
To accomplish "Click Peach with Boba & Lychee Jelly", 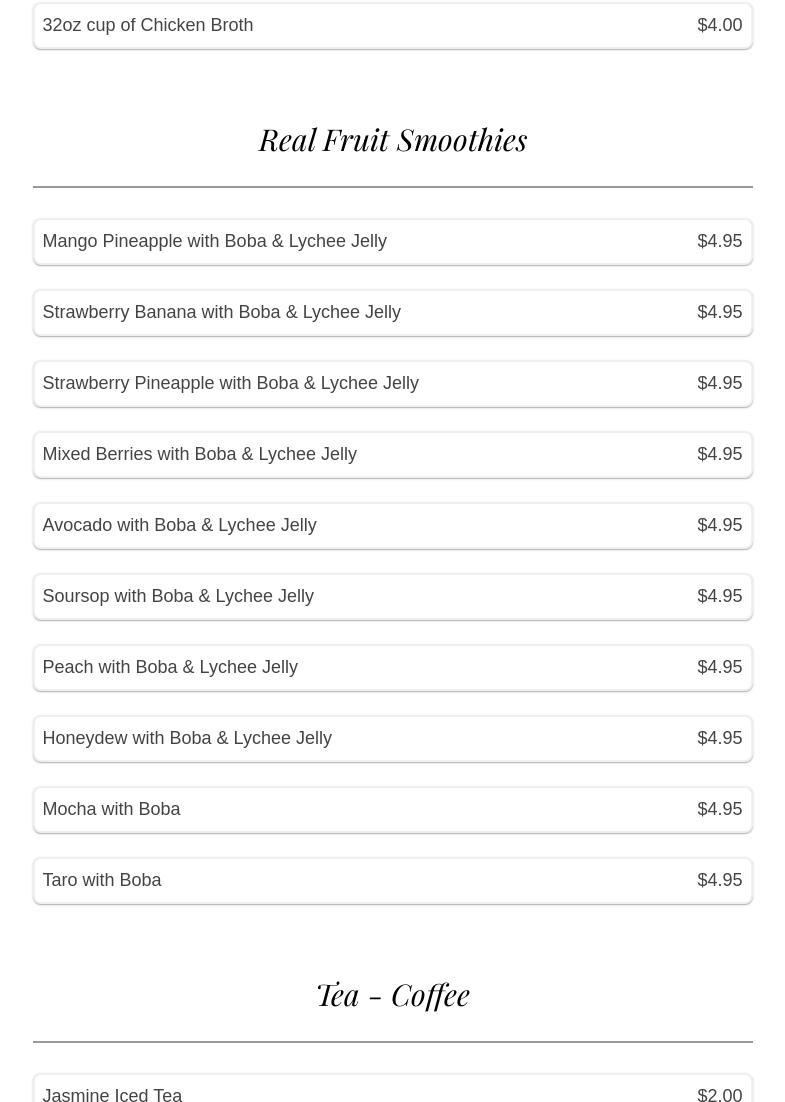I will [x=170, y=667].
